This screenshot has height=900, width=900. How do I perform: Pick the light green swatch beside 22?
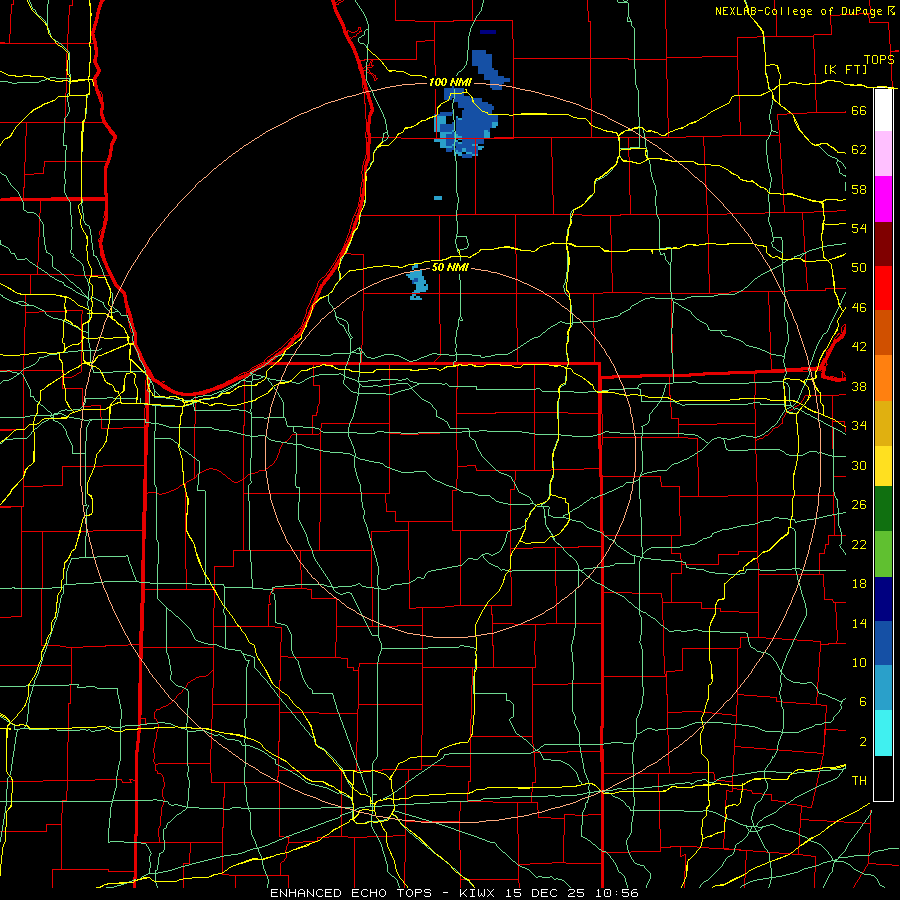pyautogui.click(x=883, y=554)
